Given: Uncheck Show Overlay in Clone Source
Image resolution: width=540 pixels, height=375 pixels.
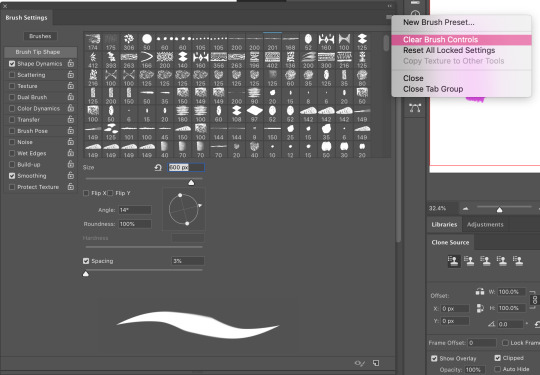Looking at the screenshot, I should tap(434, 358).
